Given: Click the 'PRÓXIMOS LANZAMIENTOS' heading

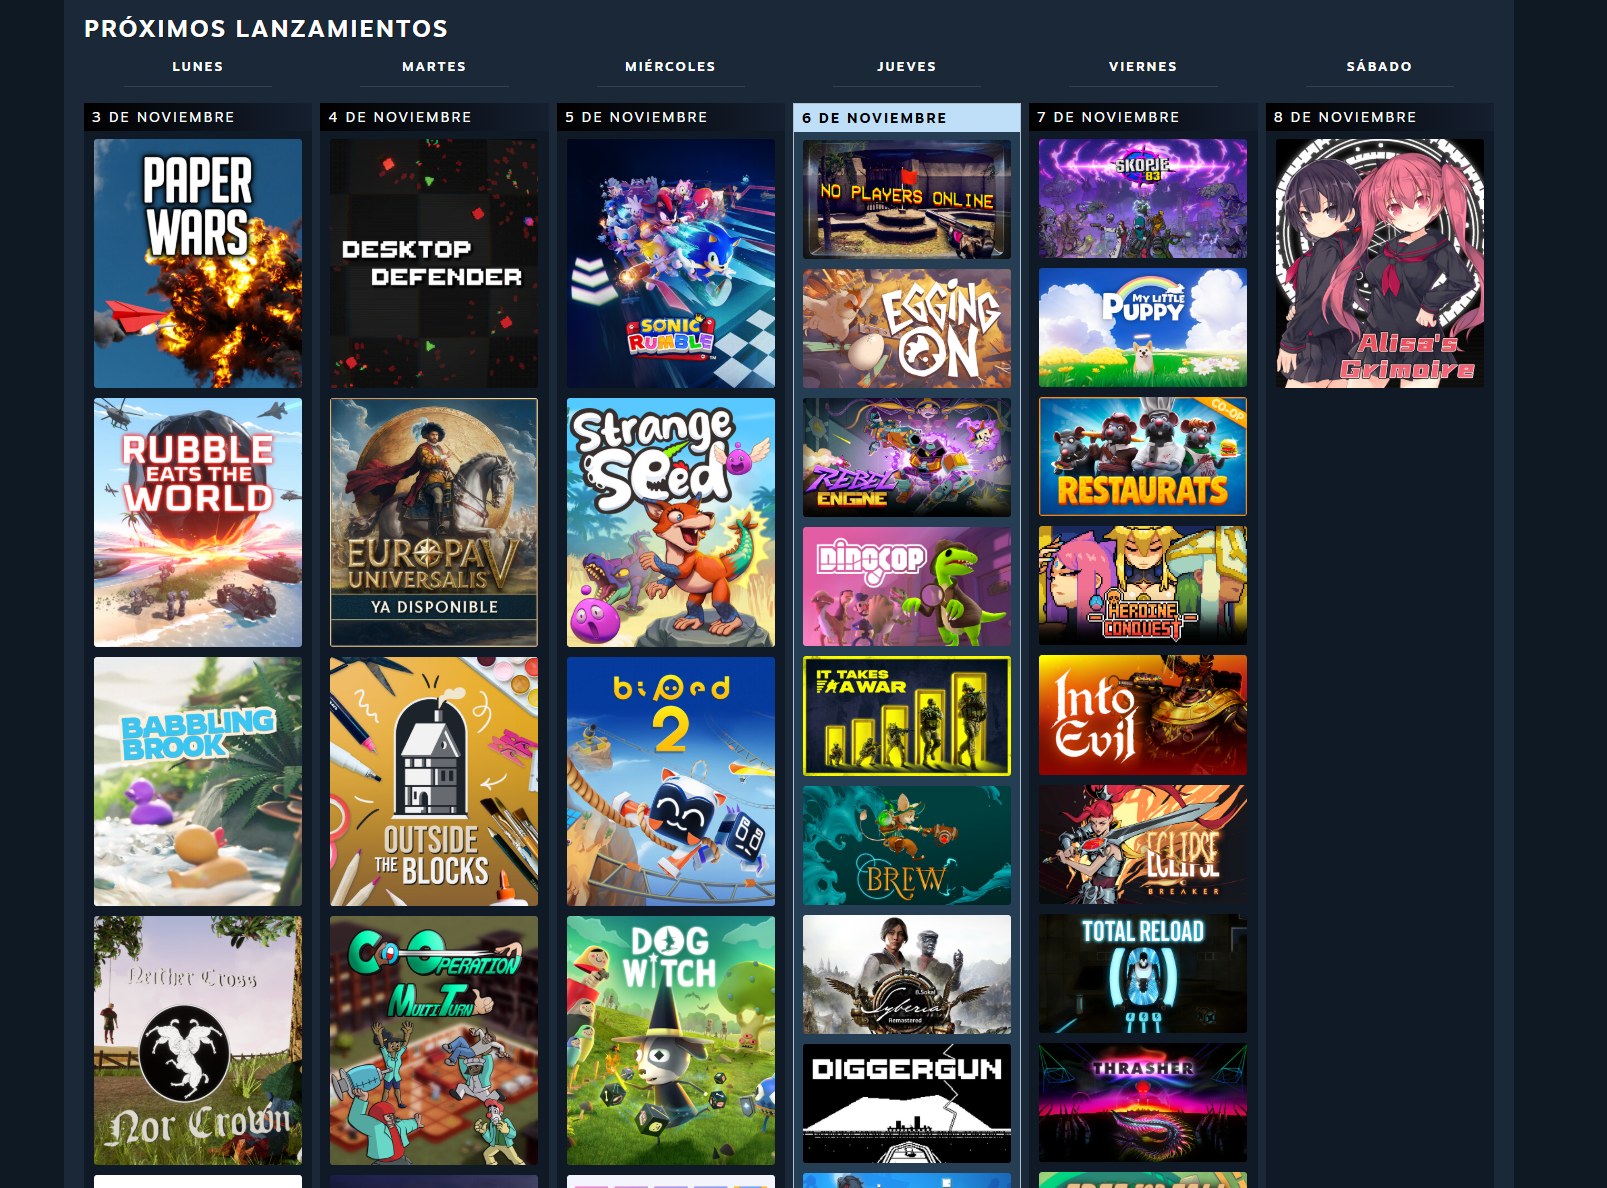Looking at the screenshot, I should click(266, 29).
